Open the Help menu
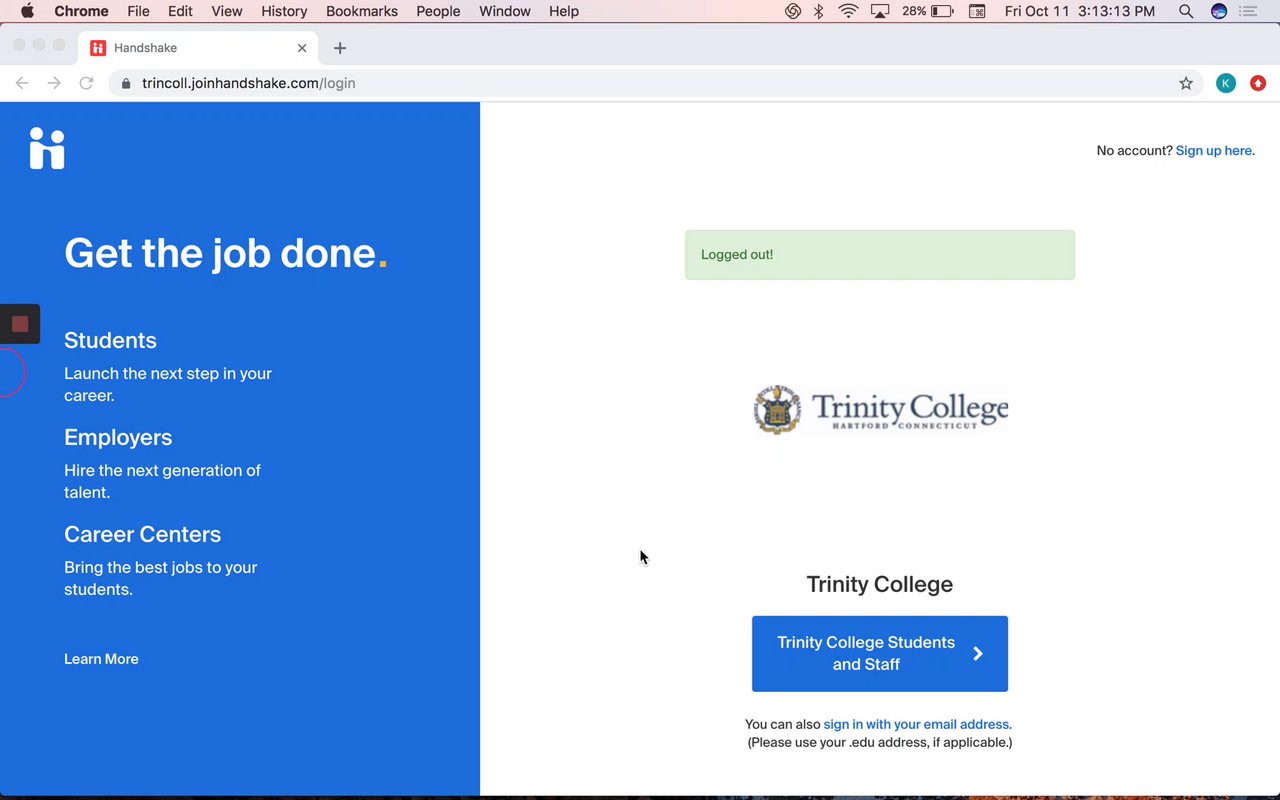The width and height of the screenshot is (1280, 800). (x=564, y=11)
